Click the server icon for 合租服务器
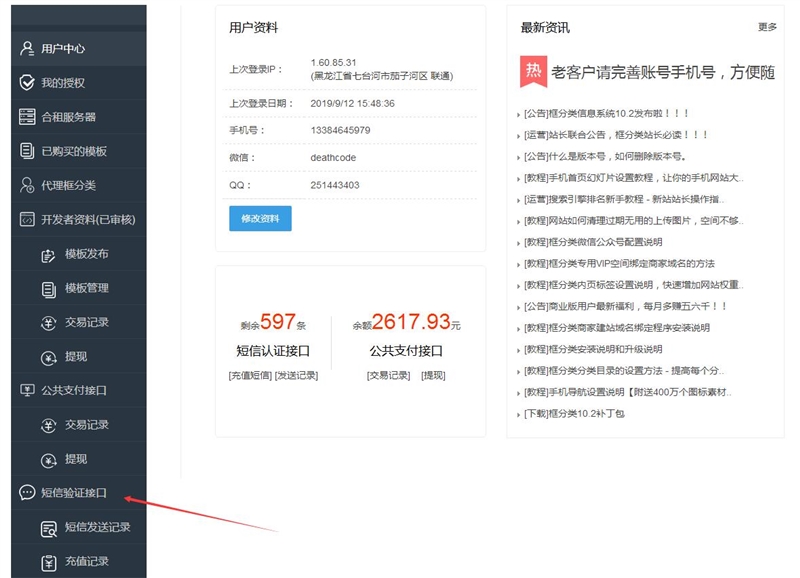This screenshot has height=578, width=800. point(27,117)
